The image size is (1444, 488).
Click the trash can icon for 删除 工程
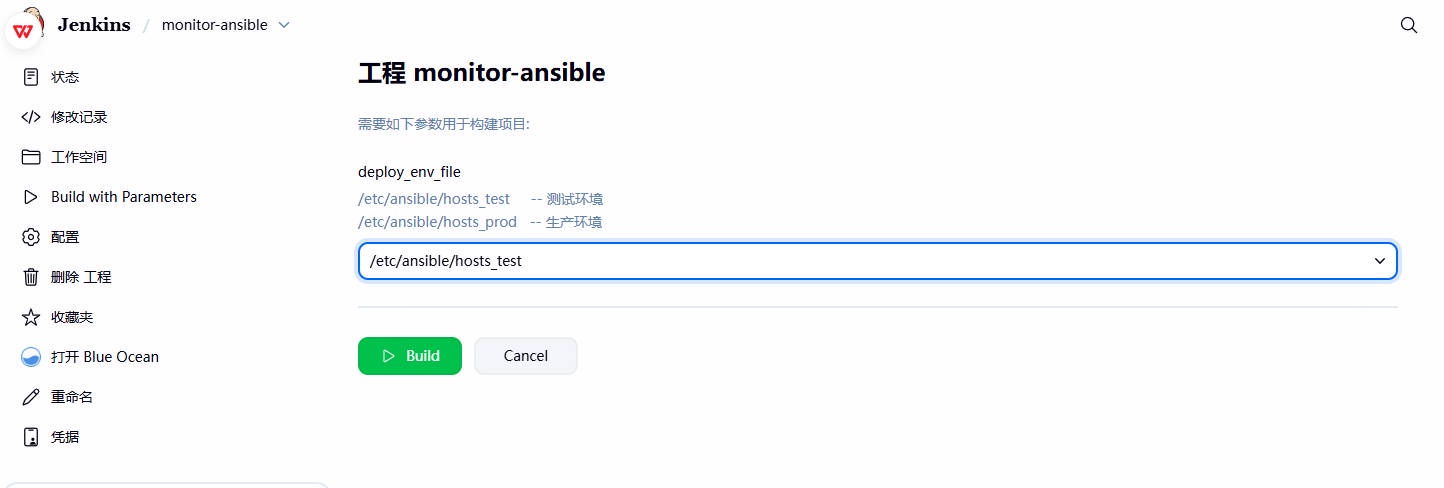[31, 277]
